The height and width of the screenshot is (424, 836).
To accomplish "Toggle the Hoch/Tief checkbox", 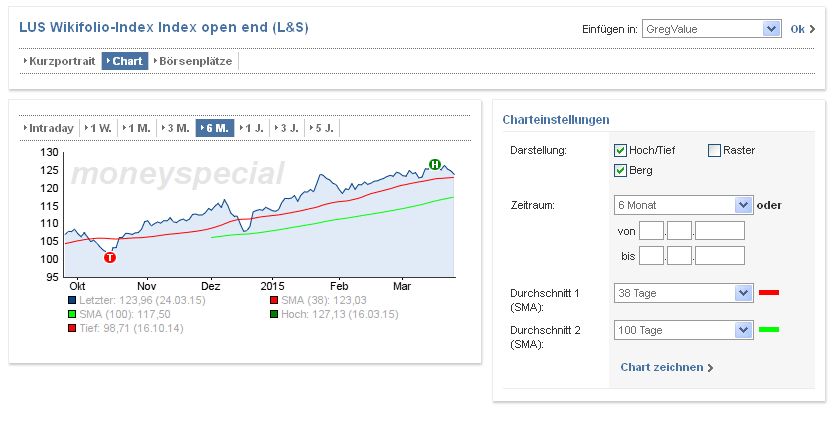I will click(x=620, y=151).
